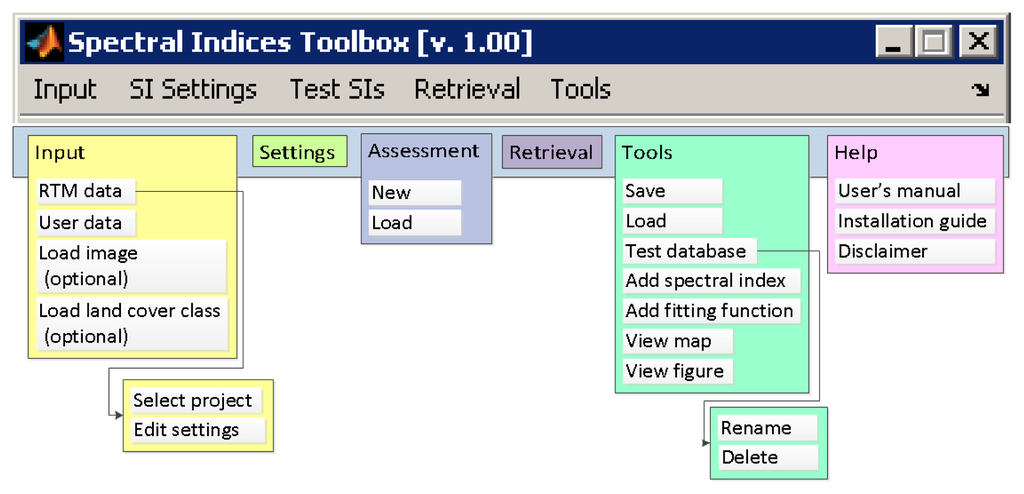
Task: Expand the Test database submenu
Action: pyautogui.click(x=688, y=251)
